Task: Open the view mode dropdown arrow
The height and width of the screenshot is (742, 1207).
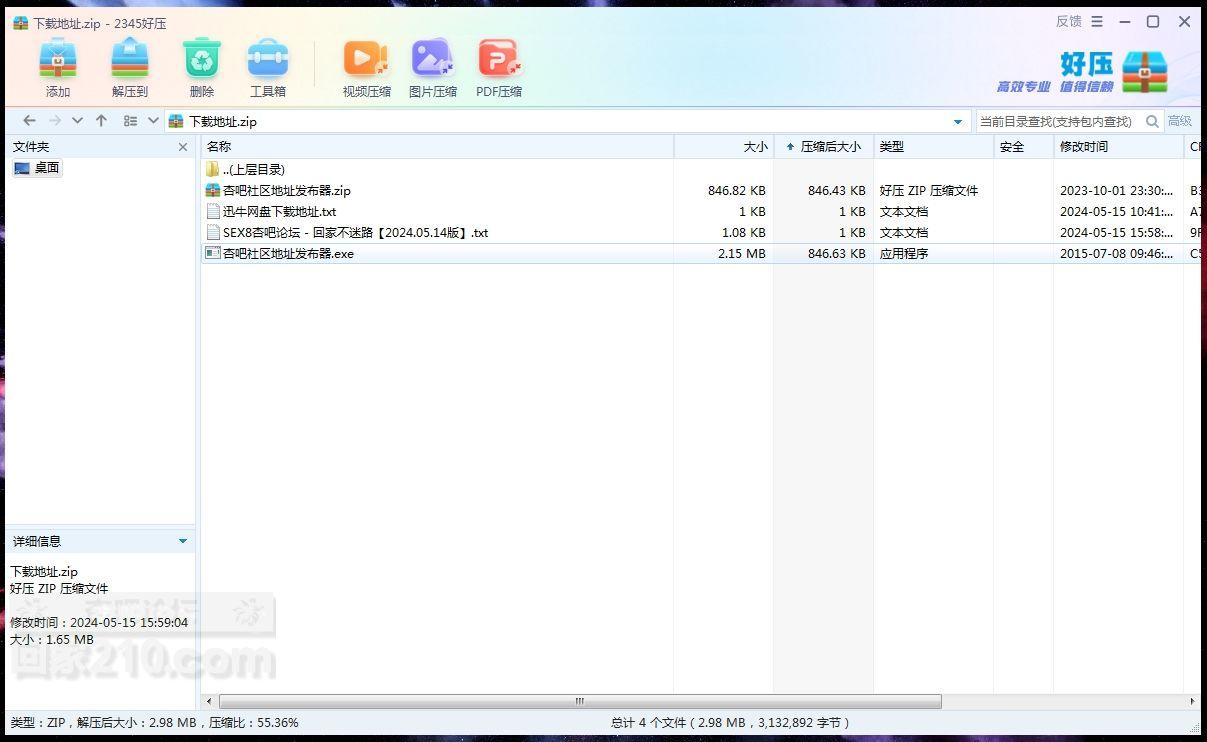Action: [x=153, y=121]
